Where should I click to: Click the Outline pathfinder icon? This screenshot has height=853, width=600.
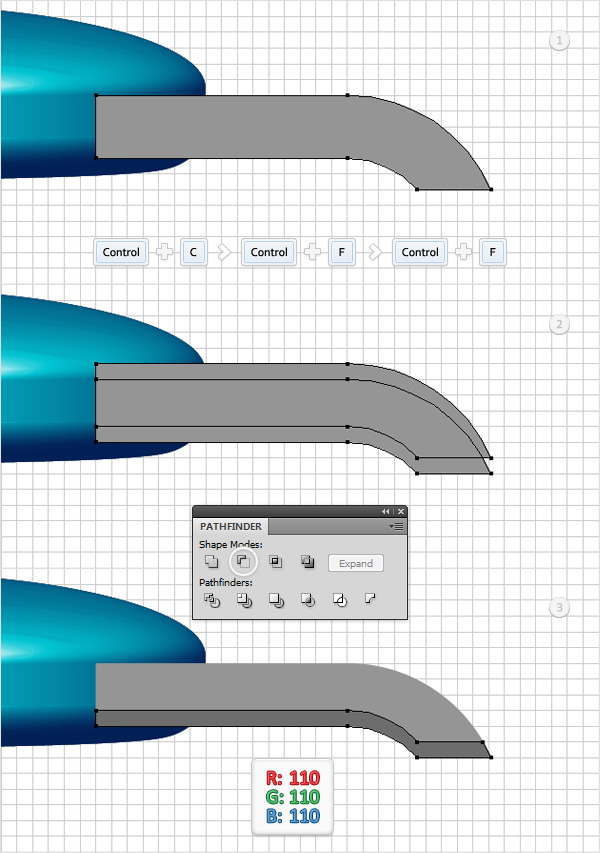tap(340, 600)
